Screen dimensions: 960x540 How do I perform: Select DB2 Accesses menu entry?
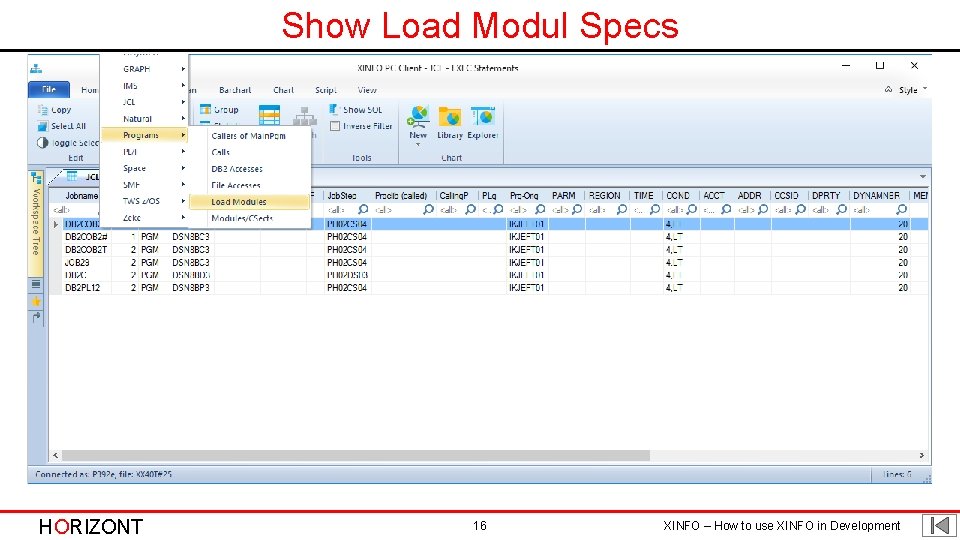pos(249,169)
